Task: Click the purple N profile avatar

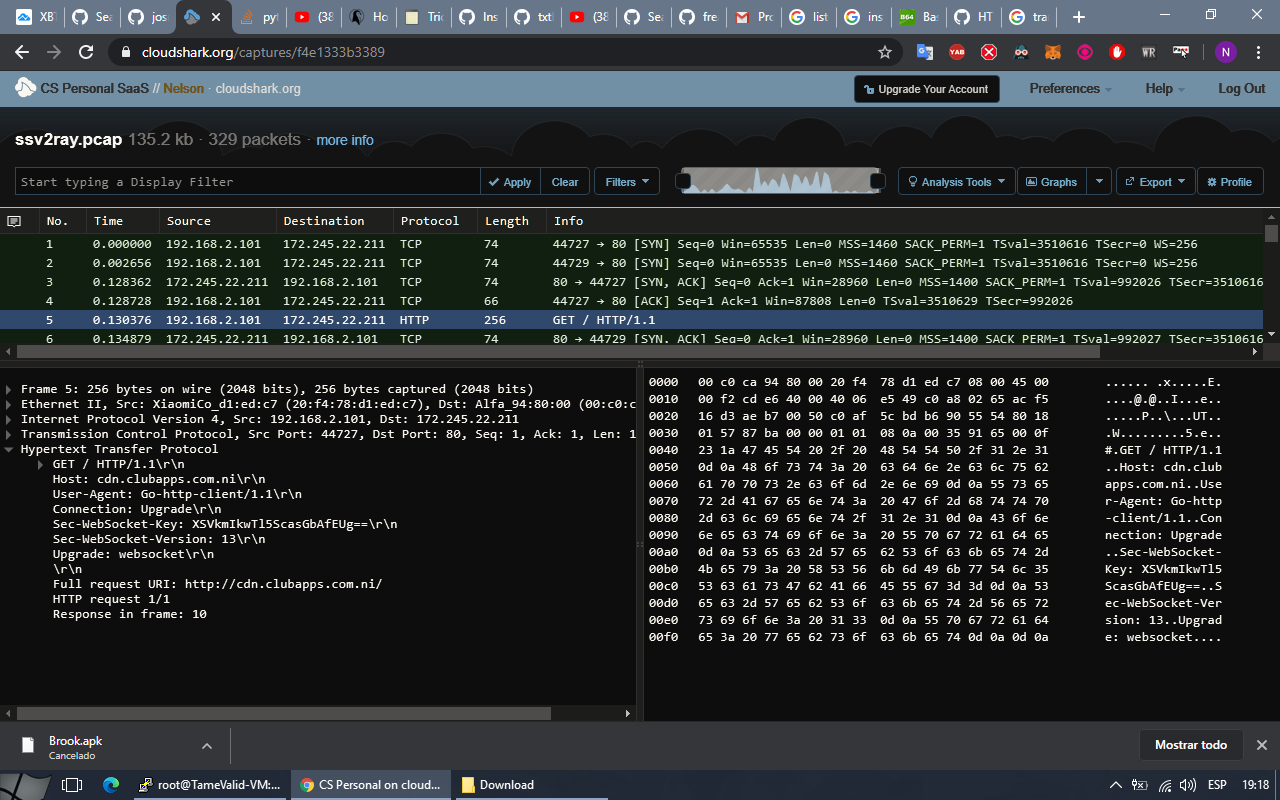Action: tap(1226, 52)
